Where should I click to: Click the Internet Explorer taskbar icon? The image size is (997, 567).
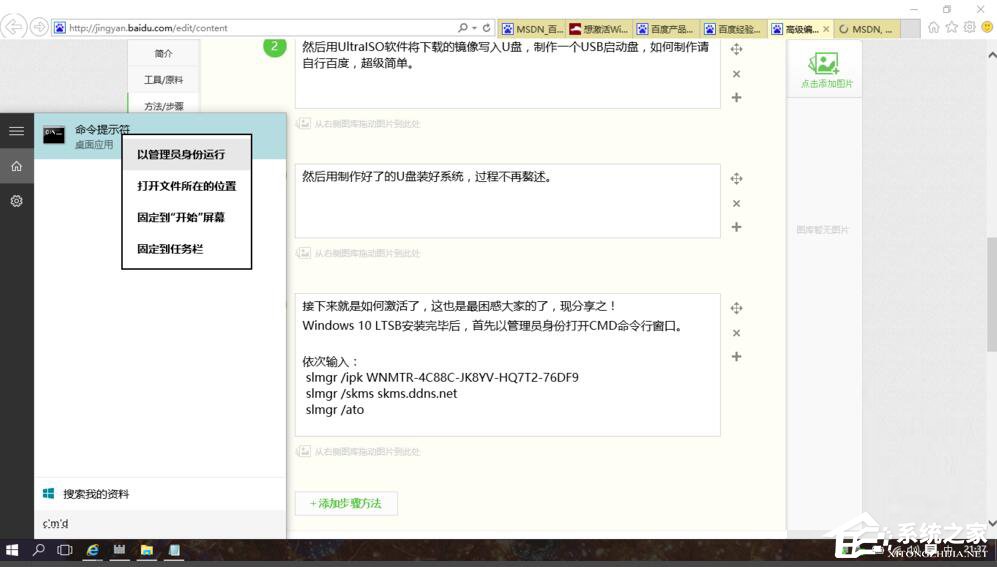93,550
